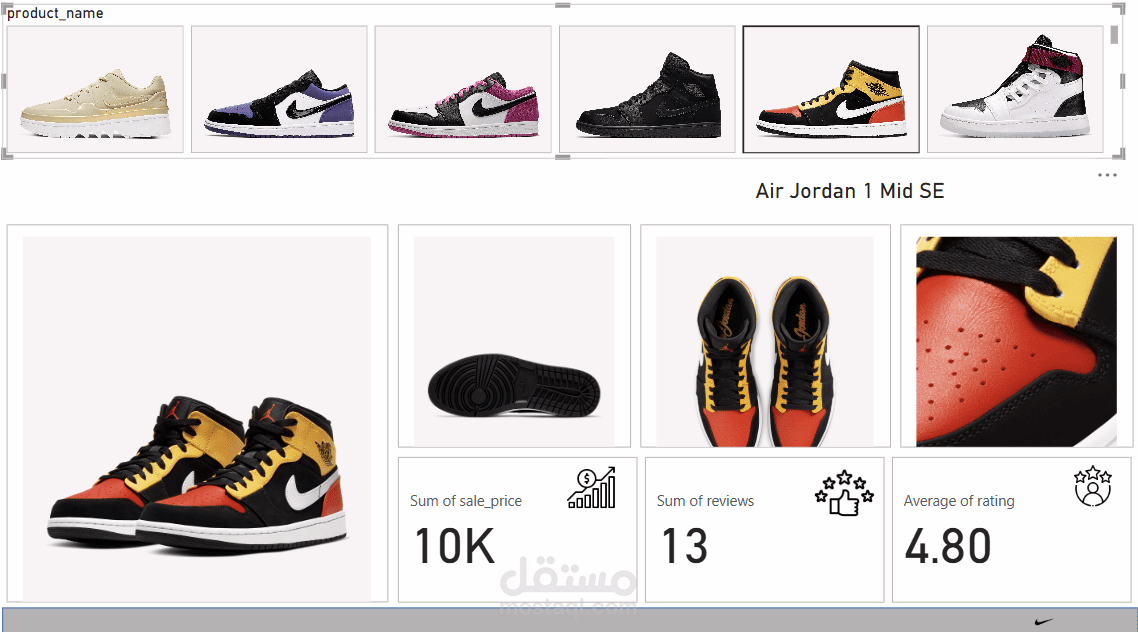This screenshot has height=632, width=1138.
Task: Click the Average of rating card
Action: pyautogui.click(x=1012, y=530)
